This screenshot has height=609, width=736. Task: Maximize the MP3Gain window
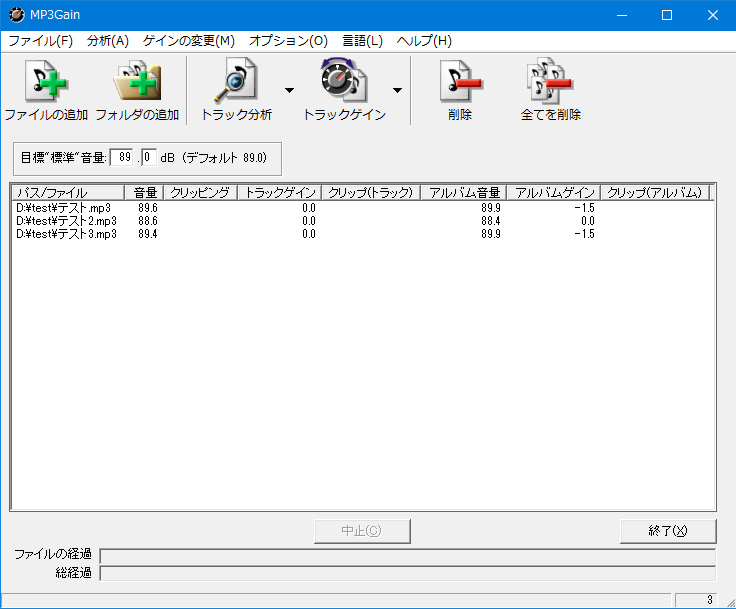click(667, 15)
